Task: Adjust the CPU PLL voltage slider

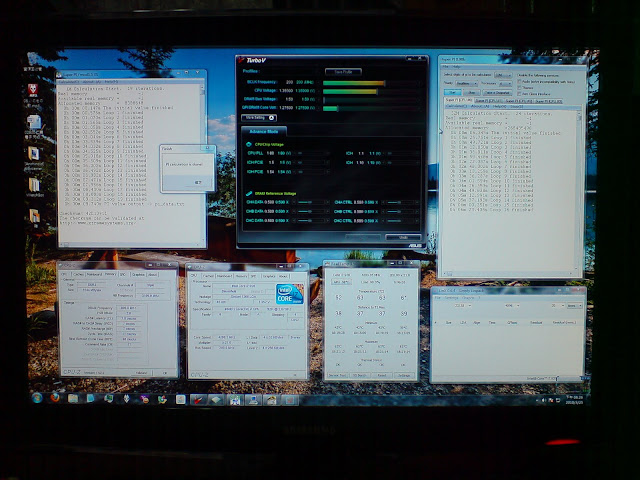Action: coord(313,153)
